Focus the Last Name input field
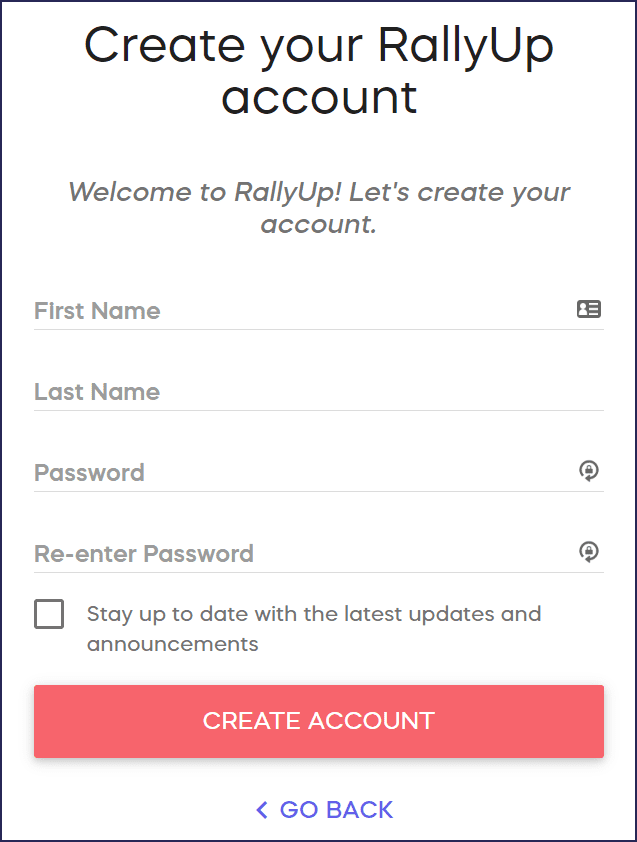The image size is (637, 842). [318, 392]
